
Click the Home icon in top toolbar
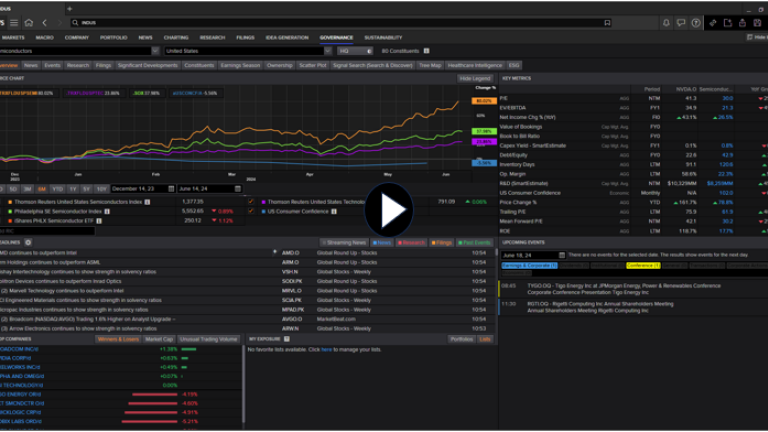coord(27,22)
